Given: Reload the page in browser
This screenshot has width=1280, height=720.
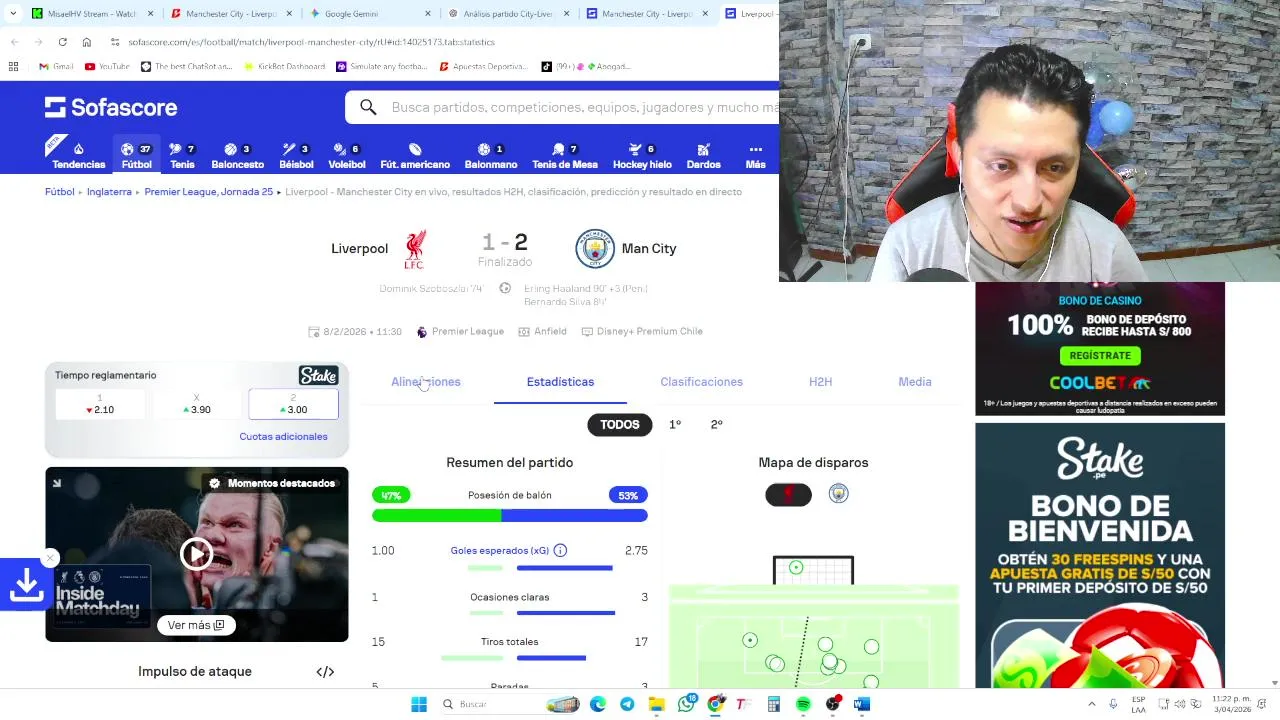Looking at the screenshot, I should pyautogui.click(x=62, y=42).
